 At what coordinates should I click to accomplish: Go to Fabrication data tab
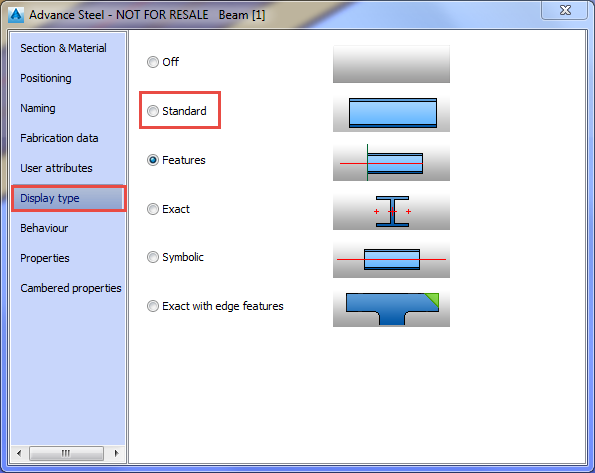point(59,138)
